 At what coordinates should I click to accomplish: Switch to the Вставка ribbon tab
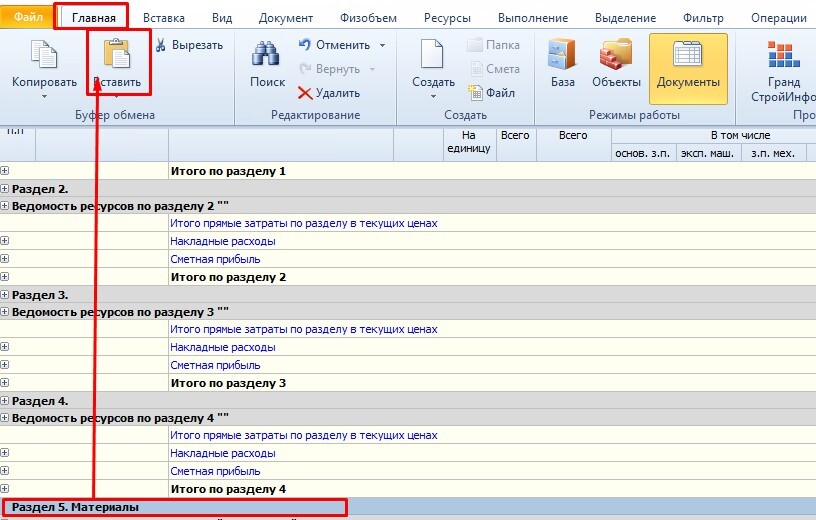[163, 18]
